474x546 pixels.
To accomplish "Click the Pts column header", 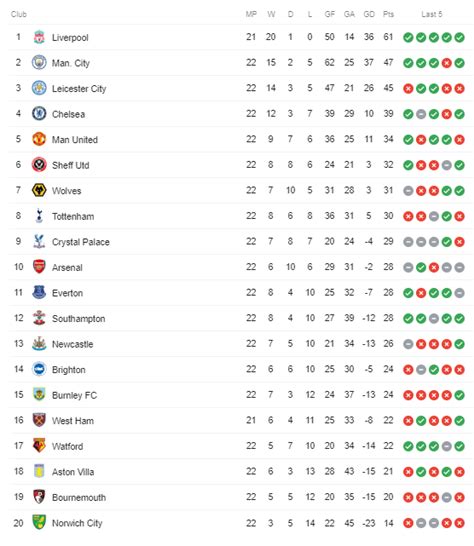I will coord(388,14).
